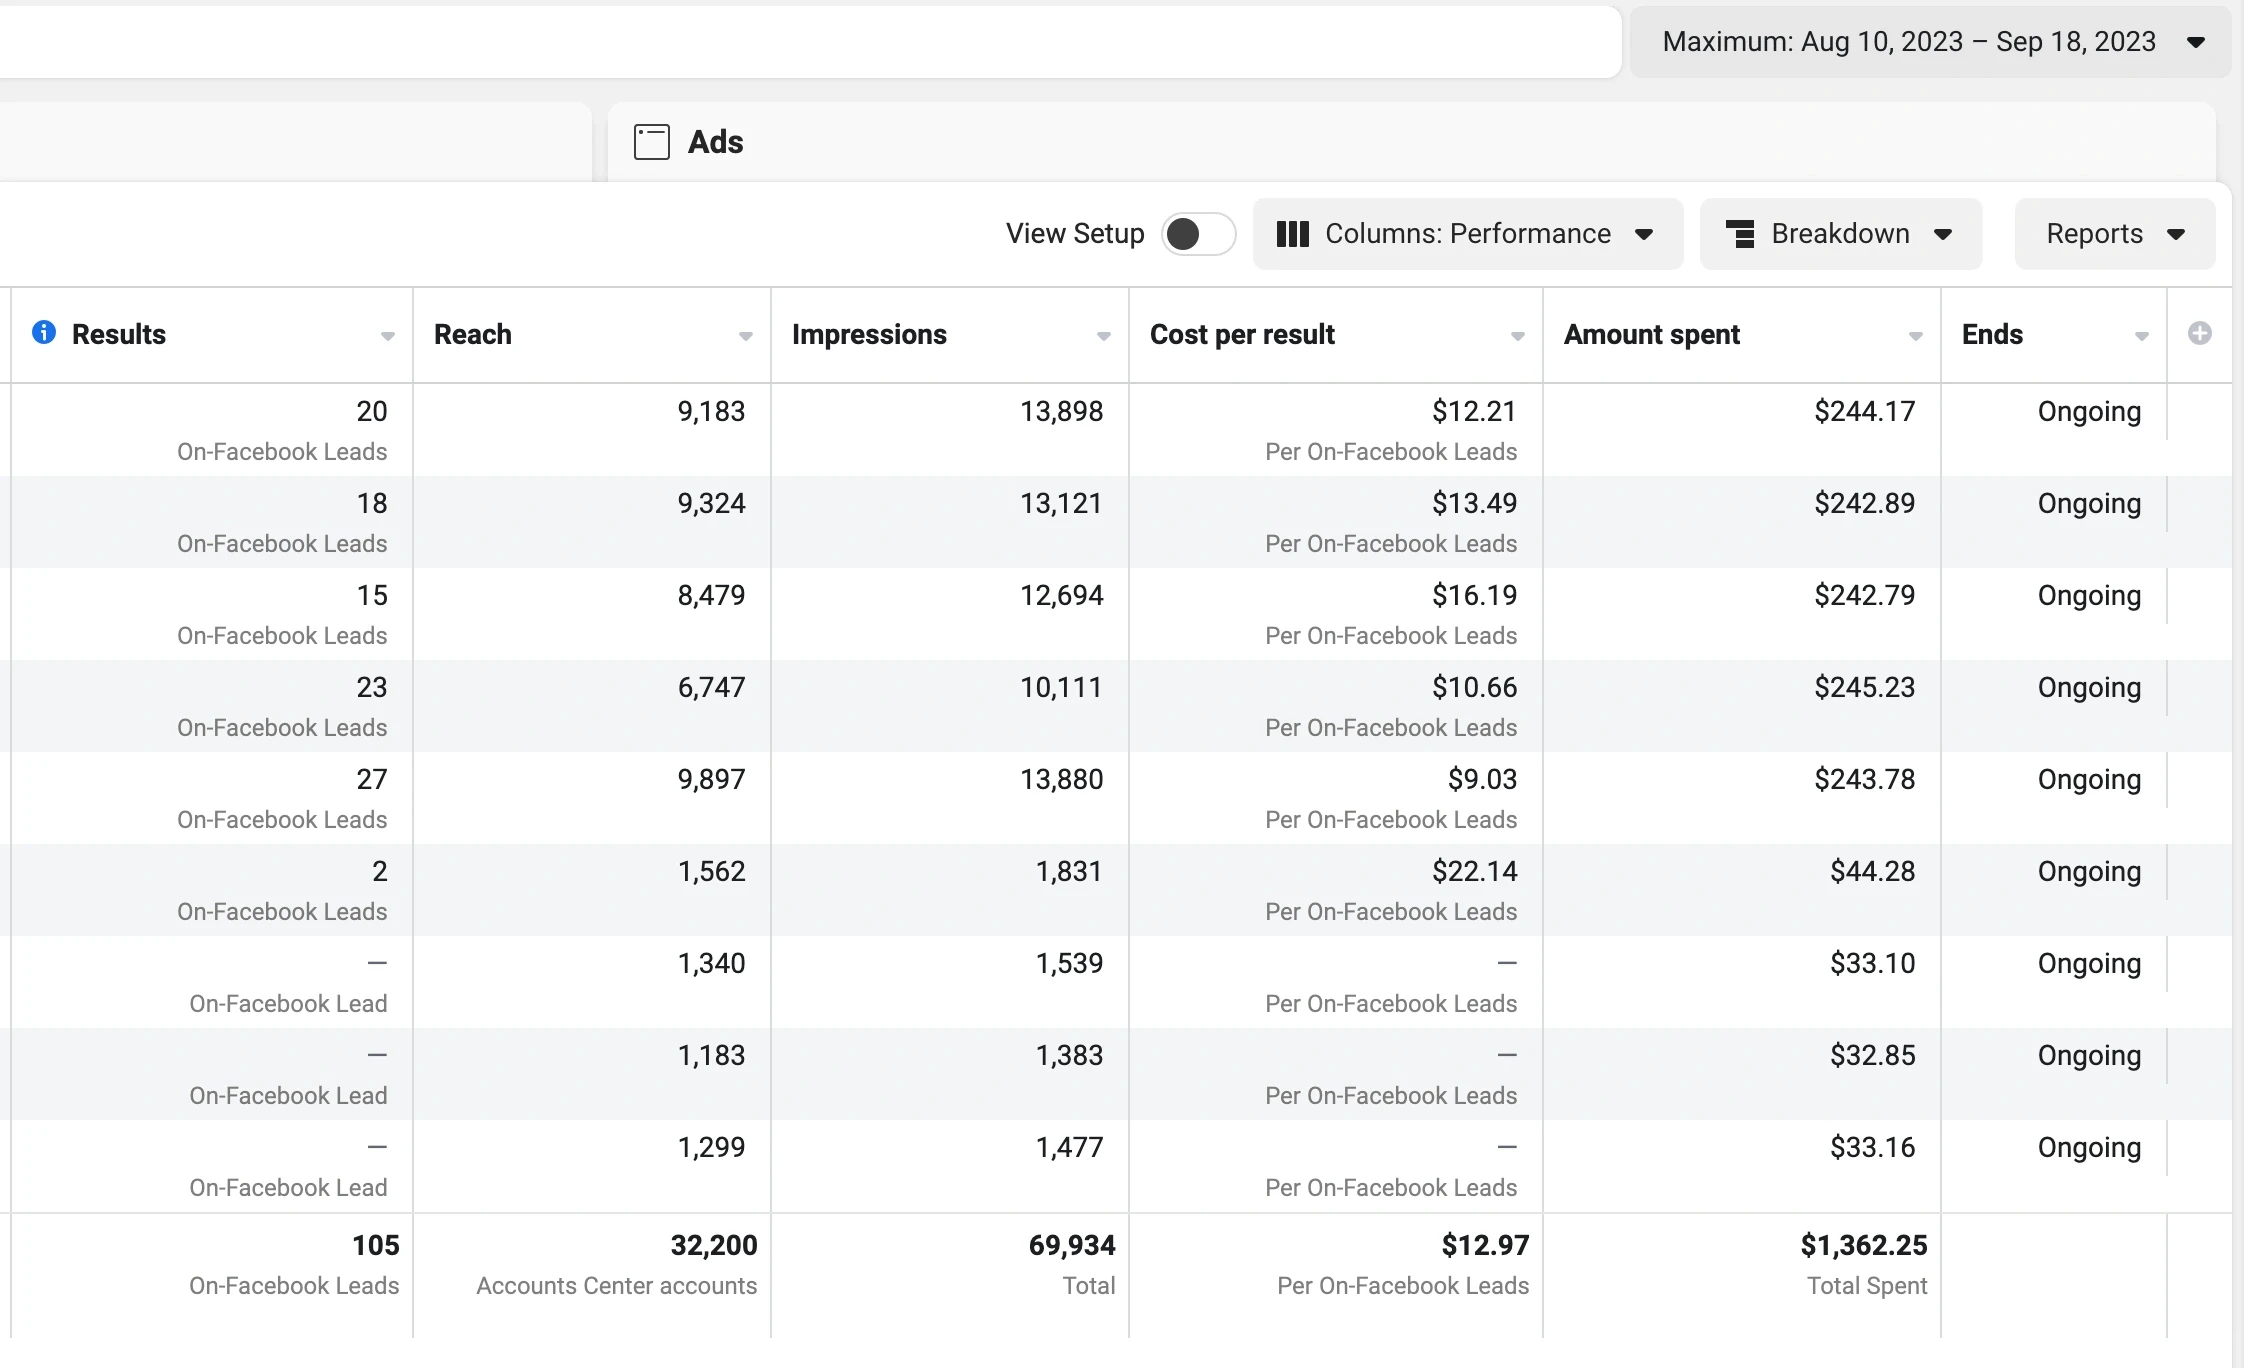
Task: Open Cost per result column arrow
Action: (x=1518, y=336)
